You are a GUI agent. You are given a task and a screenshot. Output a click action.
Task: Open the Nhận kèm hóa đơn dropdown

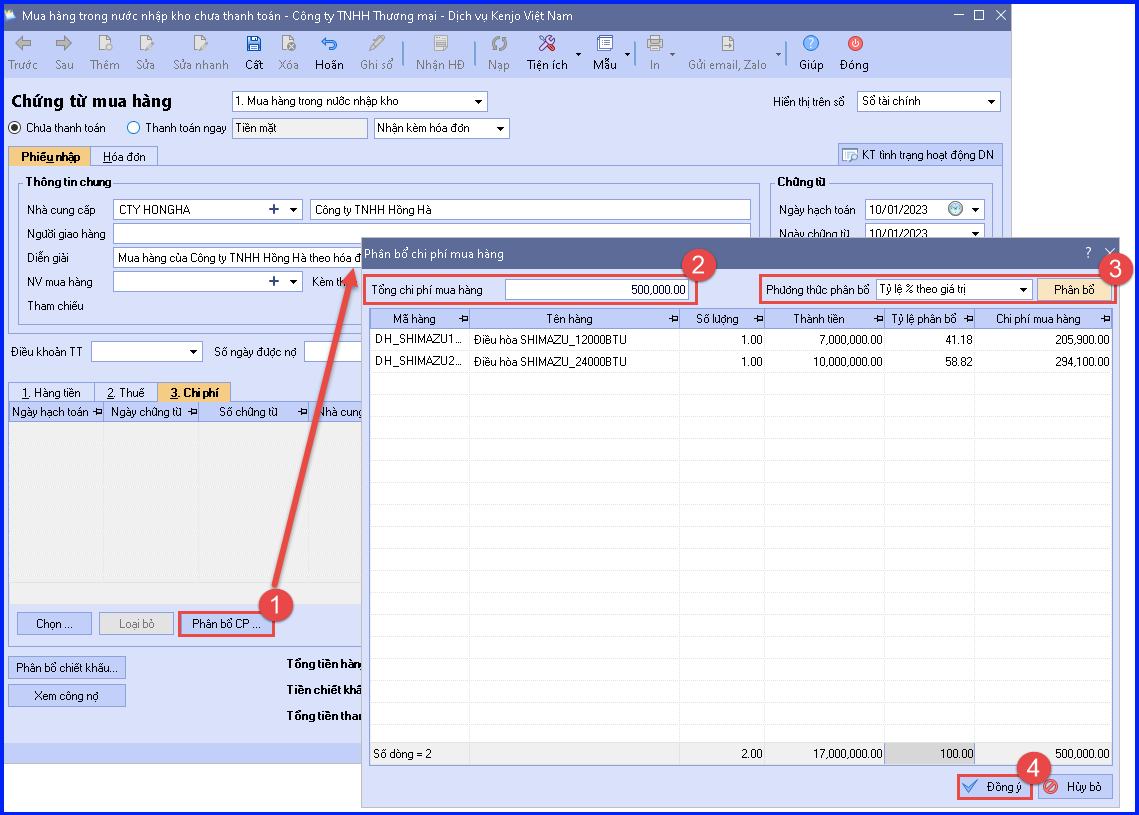pyautogui.click(x=500, y=129)
